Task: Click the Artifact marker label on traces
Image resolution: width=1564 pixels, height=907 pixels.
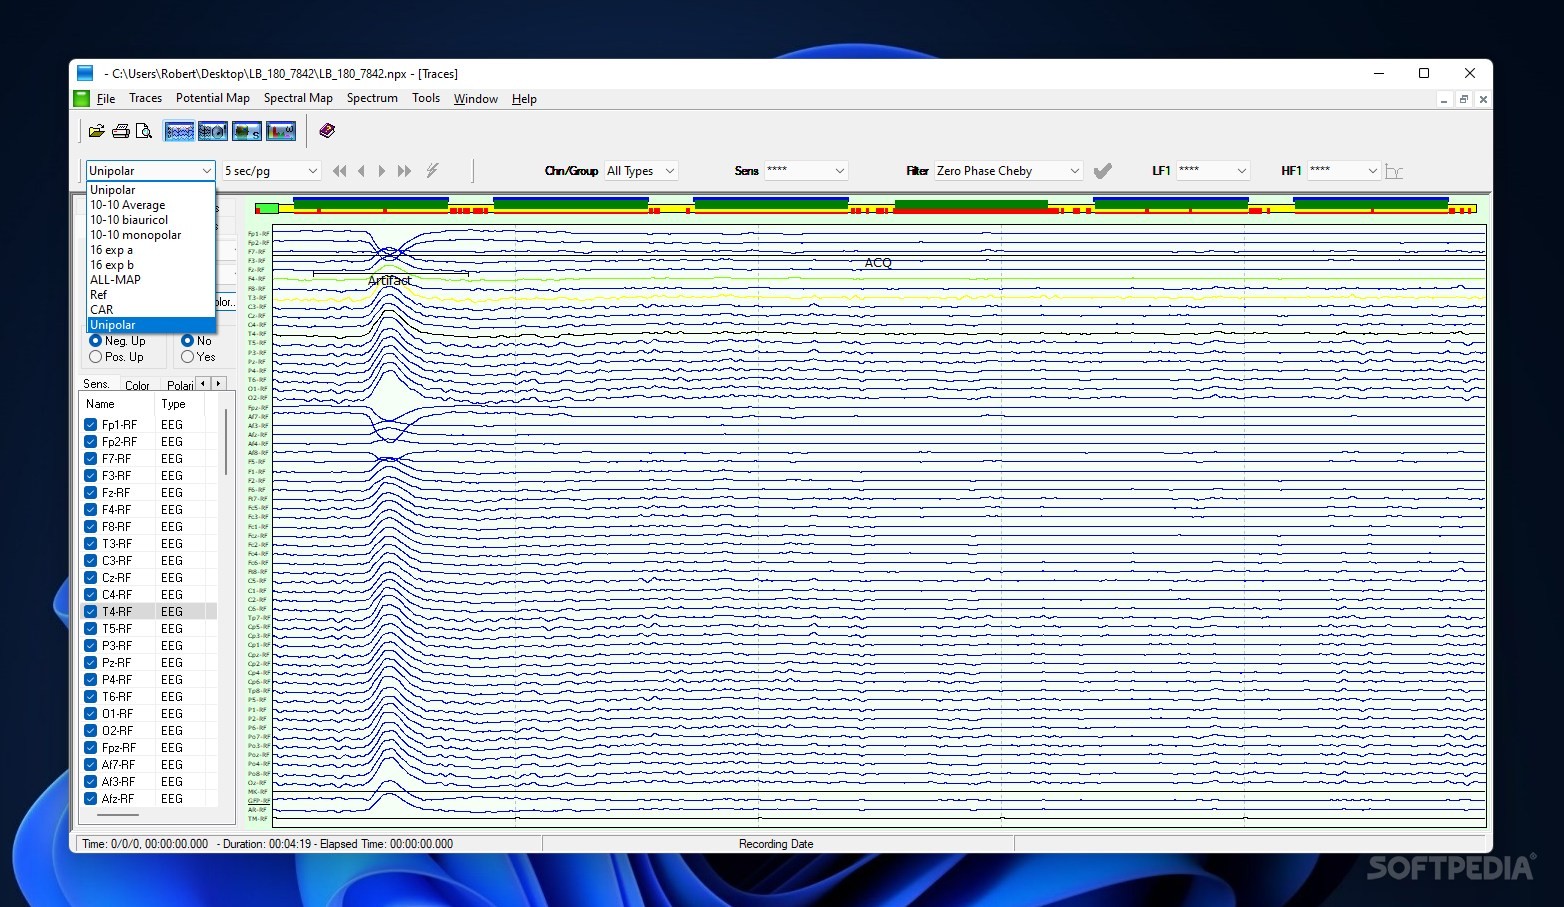Action: [389, 281]
